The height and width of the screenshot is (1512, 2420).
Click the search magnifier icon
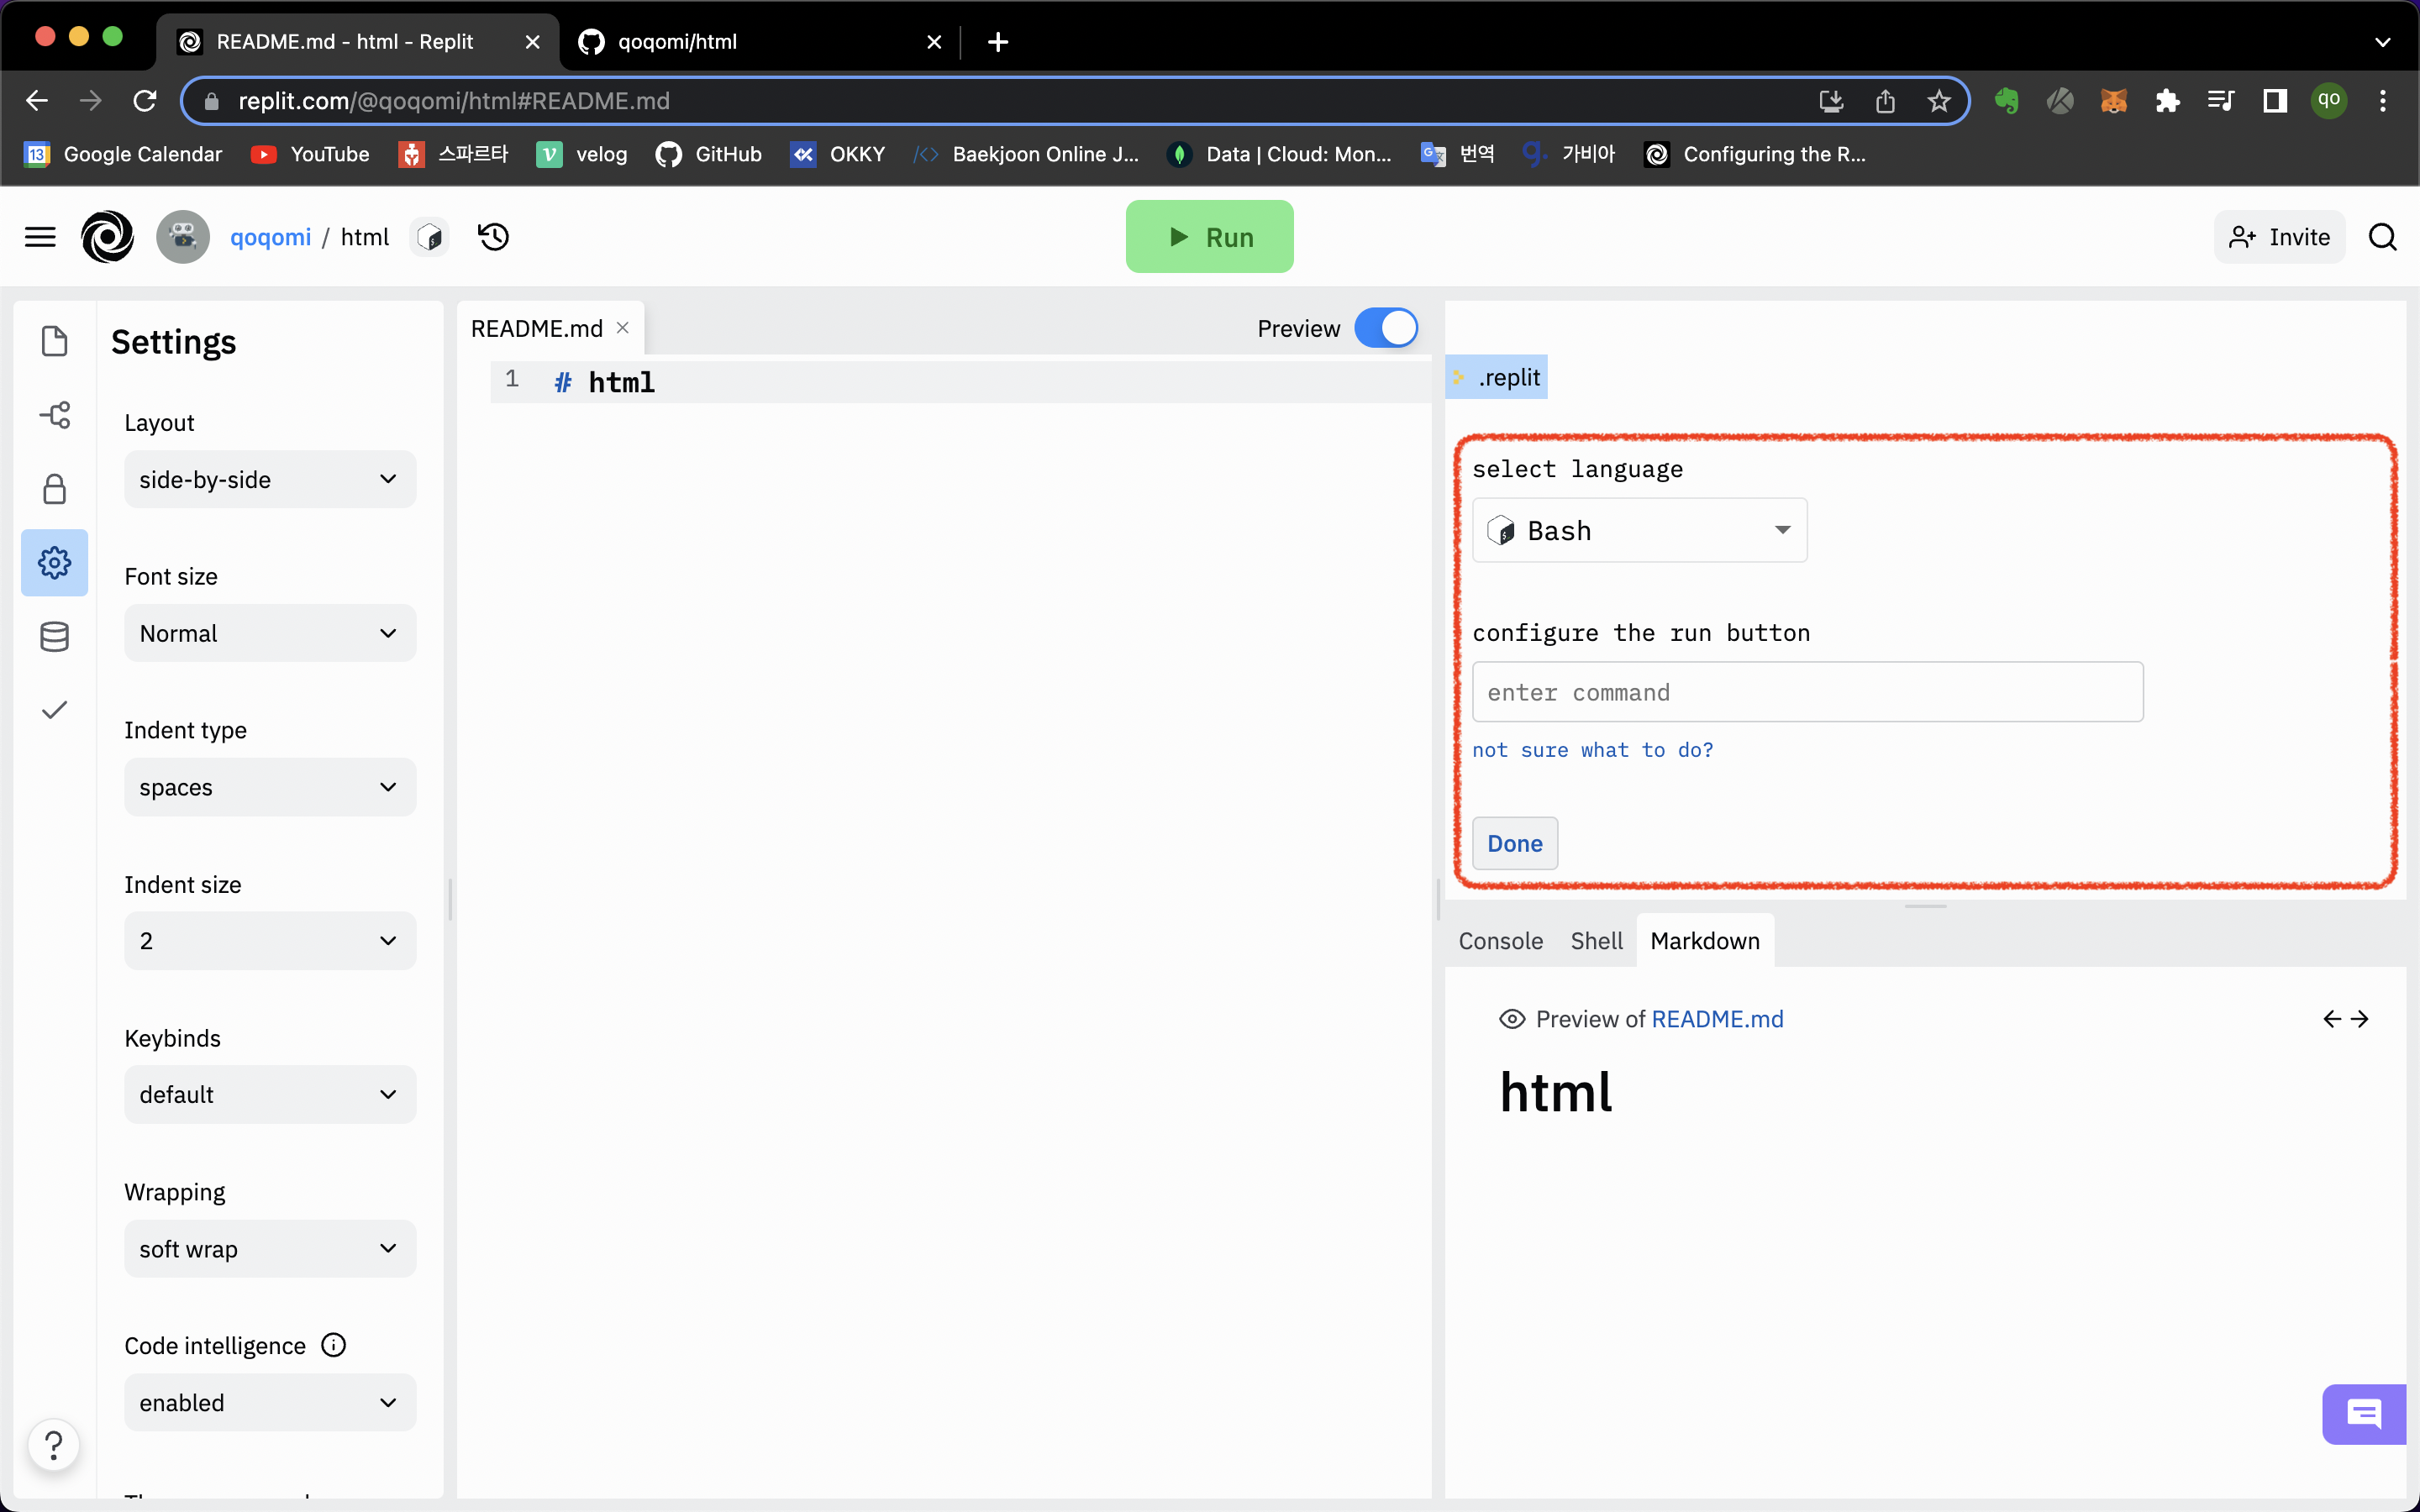tap(2382, 237)
